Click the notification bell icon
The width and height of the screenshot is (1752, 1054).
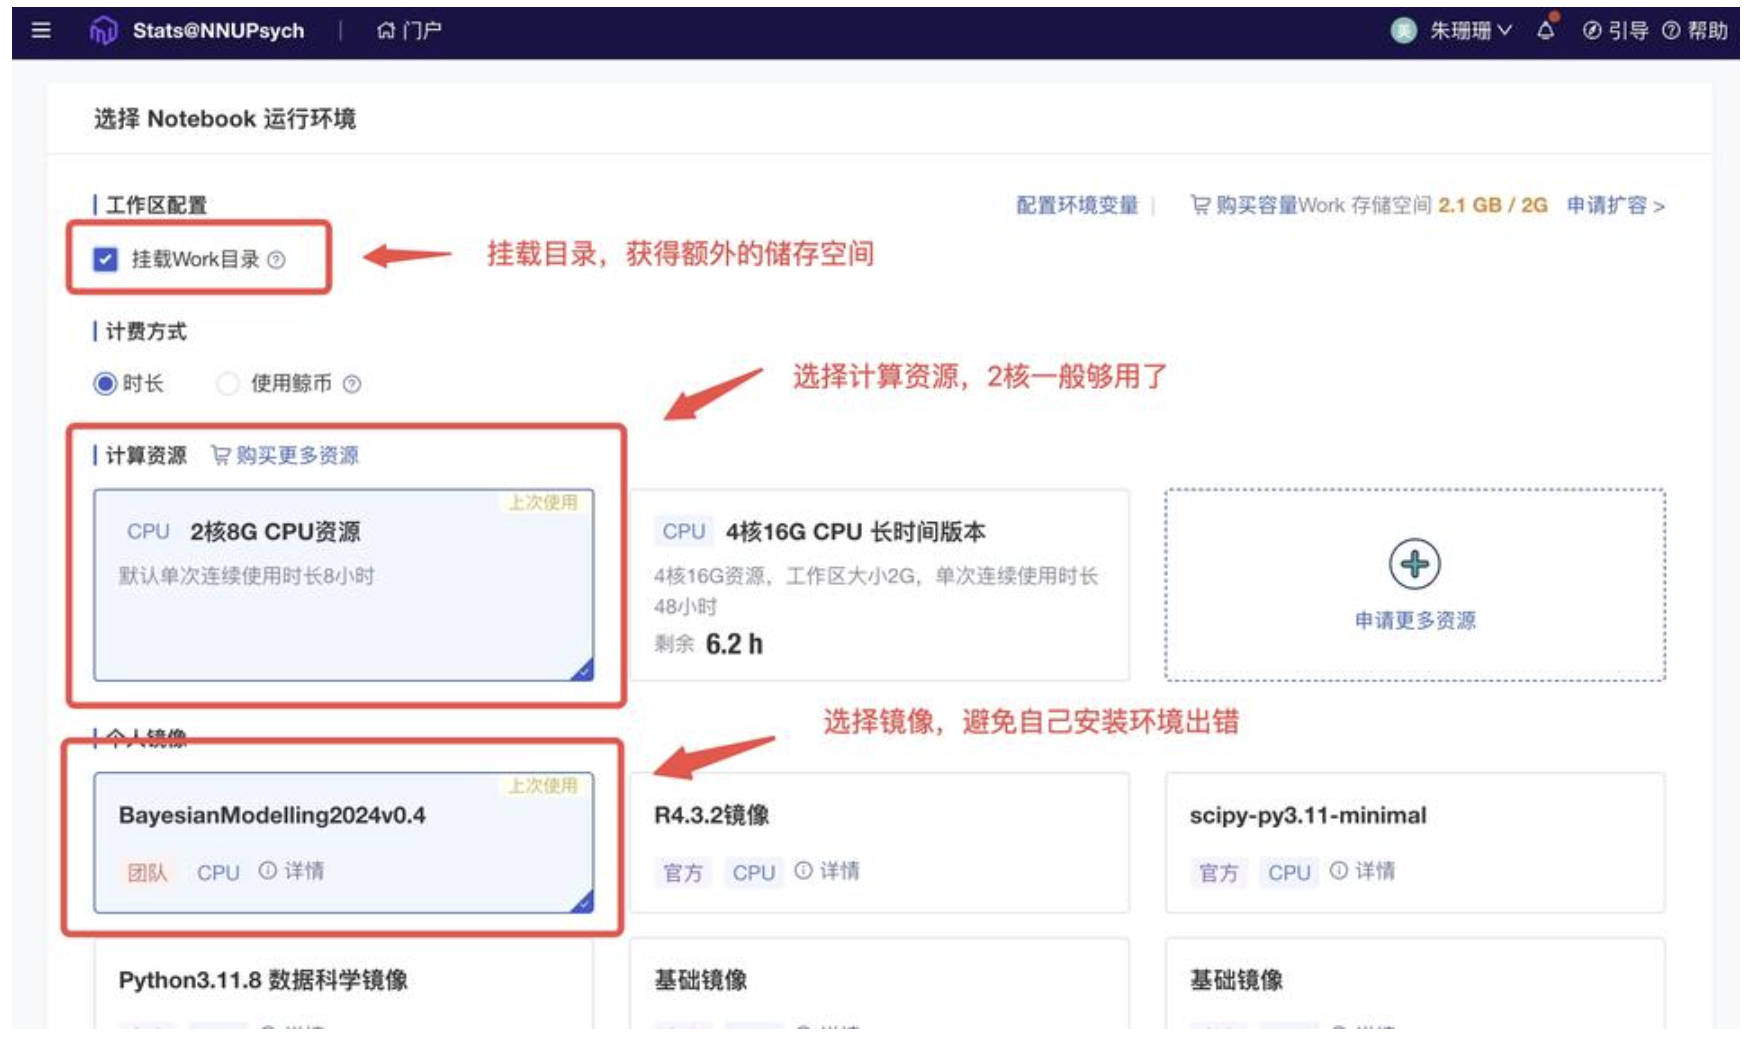(x=1546, y=30)
